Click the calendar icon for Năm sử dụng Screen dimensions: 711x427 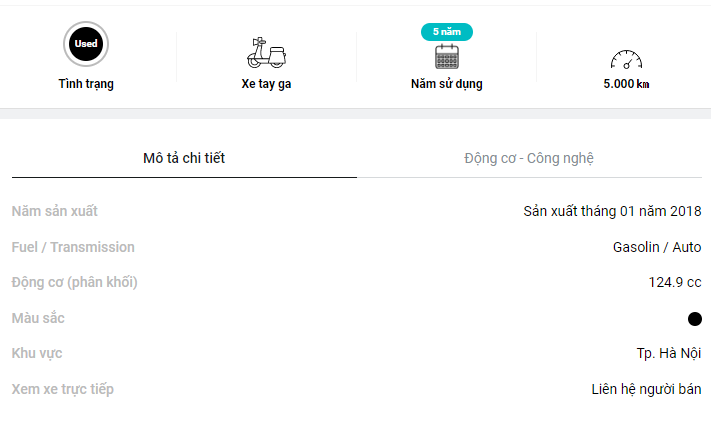(x=447, y=57)
